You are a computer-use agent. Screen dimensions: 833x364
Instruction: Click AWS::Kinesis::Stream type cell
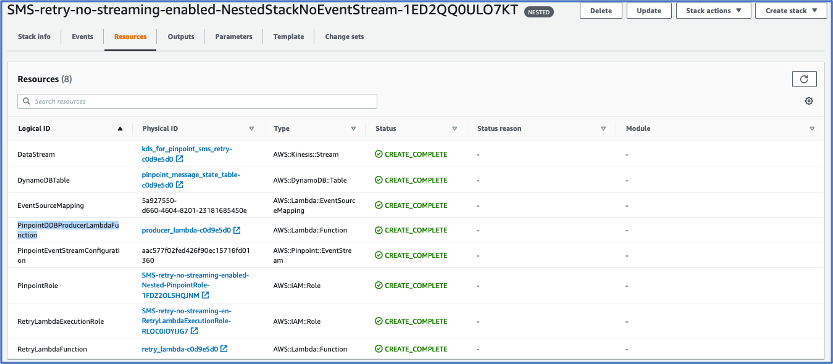[x=305, y=155]
